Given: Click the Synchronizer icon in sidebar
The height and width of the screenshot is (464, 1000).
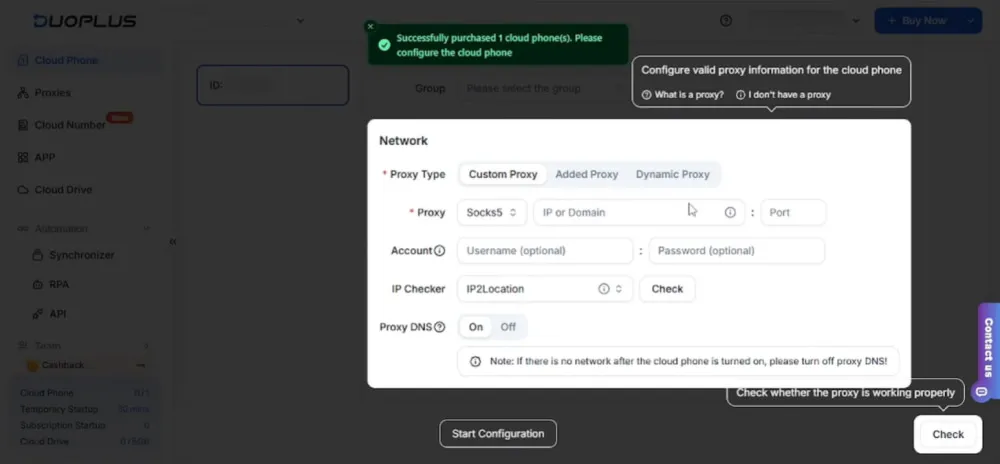Looking at the screenshot, I should coord(38,255).
